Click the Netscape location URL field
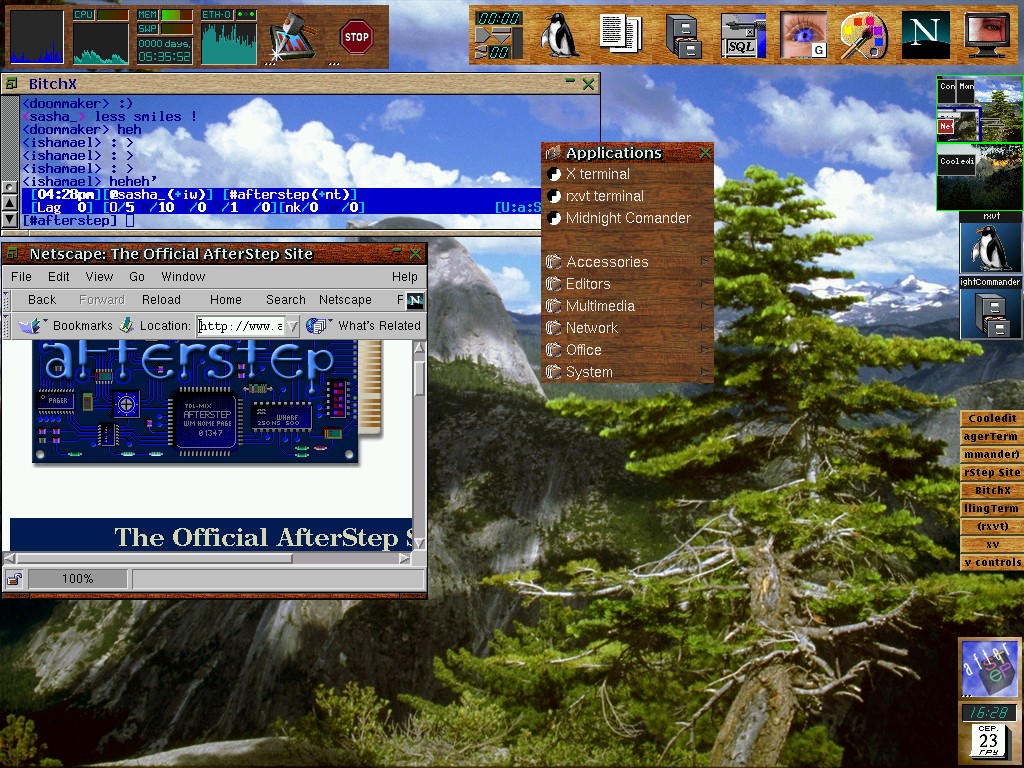The image size is (1024, 768). (x=240, y=326)
